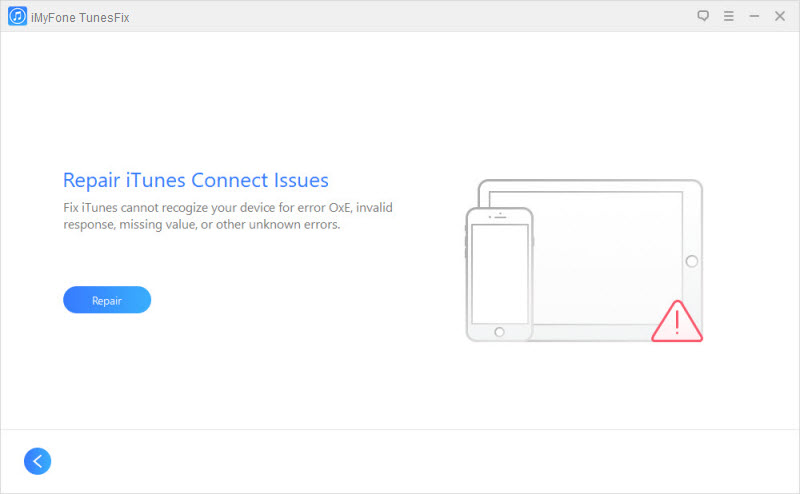
Task: Click the red warning triangle icon
Action: 677,322
